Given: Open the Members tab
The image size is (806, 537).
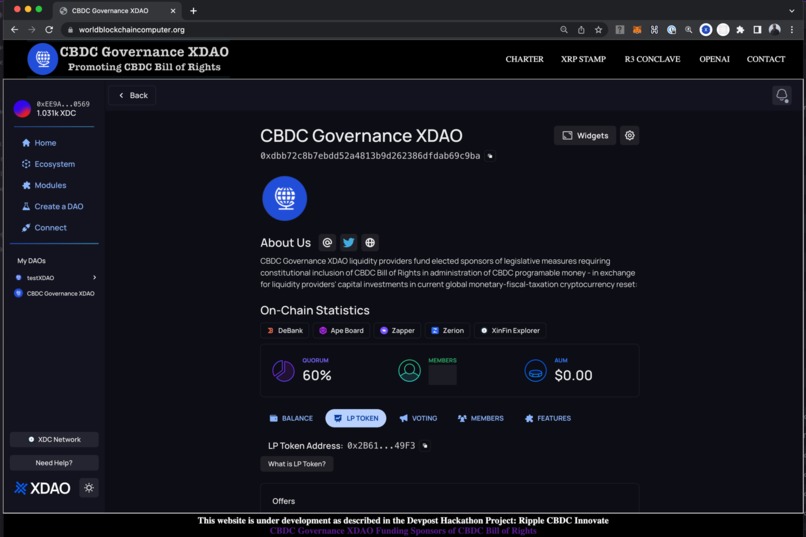Looking at the screenshot, I should (481, 418).
